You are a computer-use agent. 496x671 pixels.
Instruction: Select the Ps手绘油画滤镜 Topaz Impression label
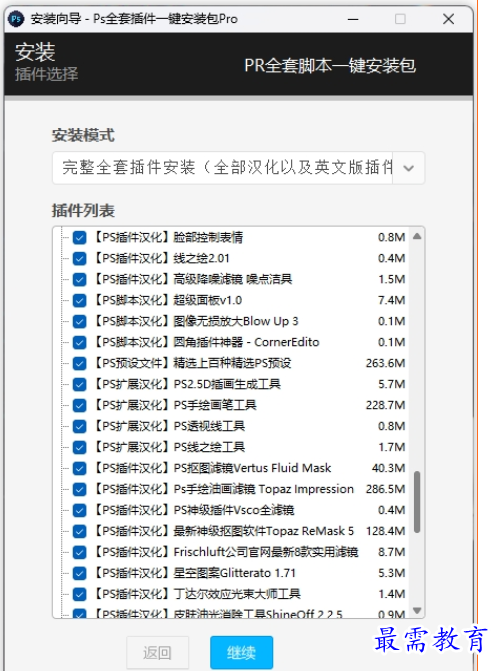[x=223, y=489]
